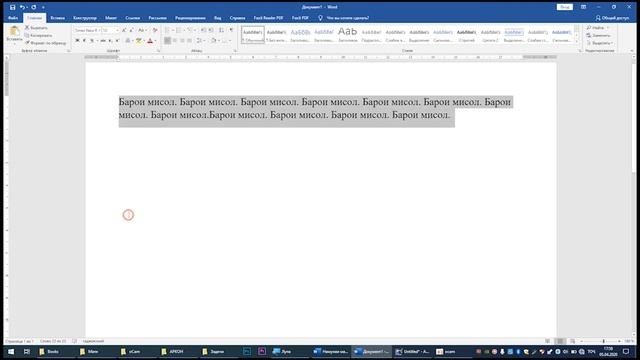Redo the last action
This screenshot has height=360, width=640.
point(33,7)
